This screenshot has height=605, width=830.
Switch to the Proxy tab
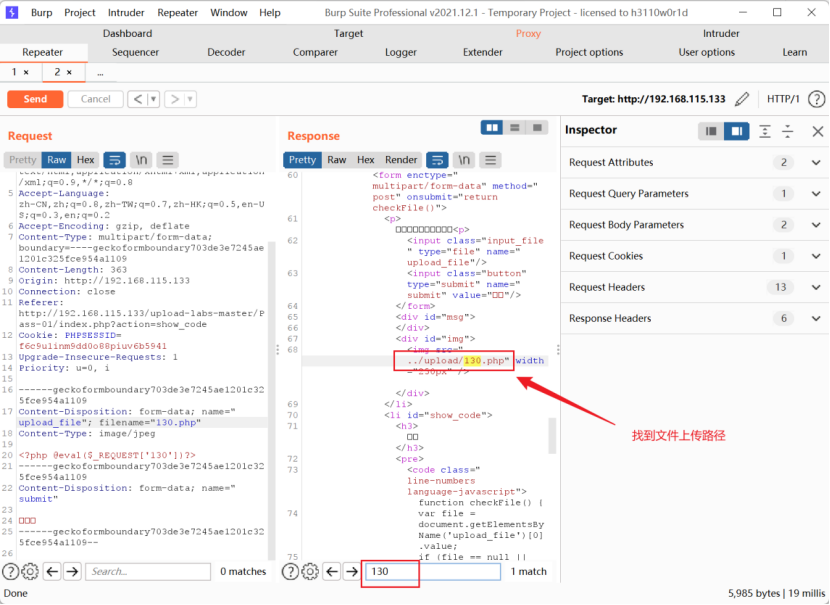coord(528,33)
